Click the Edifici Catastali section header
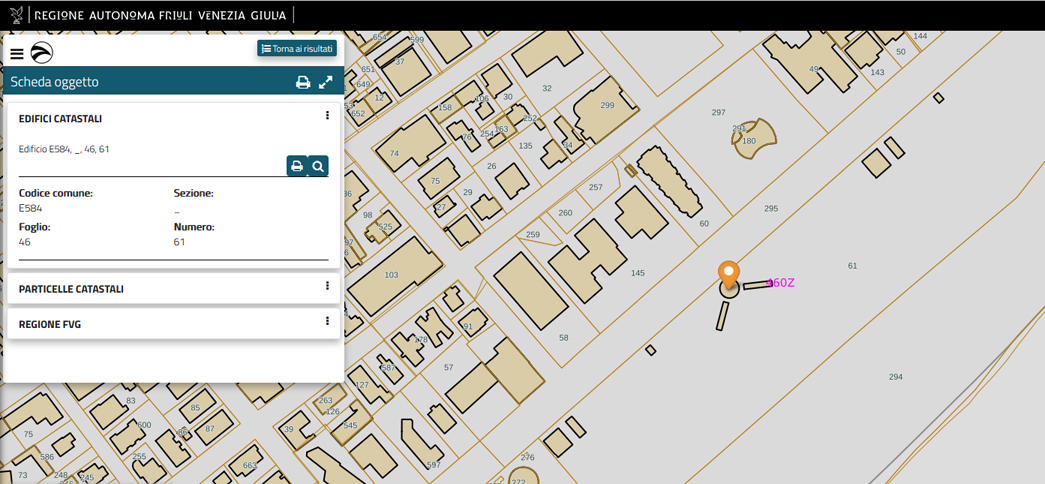The image size is (1045, 484). 60,119
